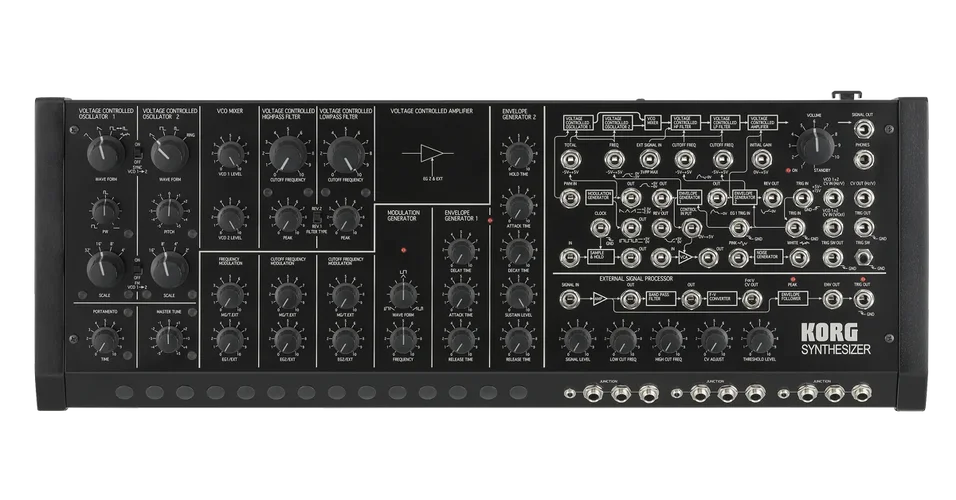Turn the Volume knob
956x500 pixels.
point(815,146)
